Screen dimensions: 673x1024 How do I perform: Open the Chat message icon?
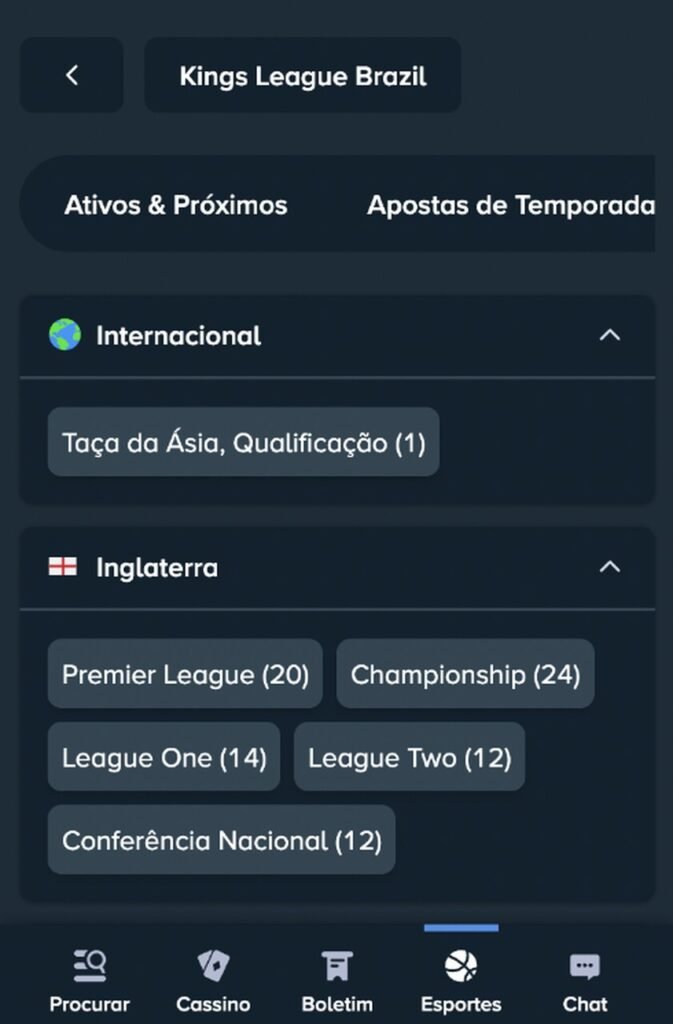[x=584, y=965]
